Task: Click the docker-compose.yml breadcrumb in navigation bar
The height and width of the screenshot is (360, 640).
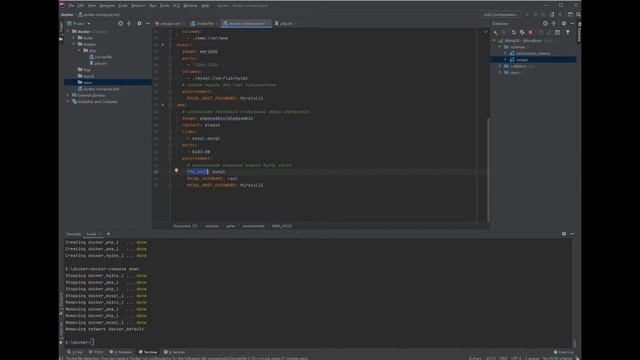Action: tap(99, 15)
